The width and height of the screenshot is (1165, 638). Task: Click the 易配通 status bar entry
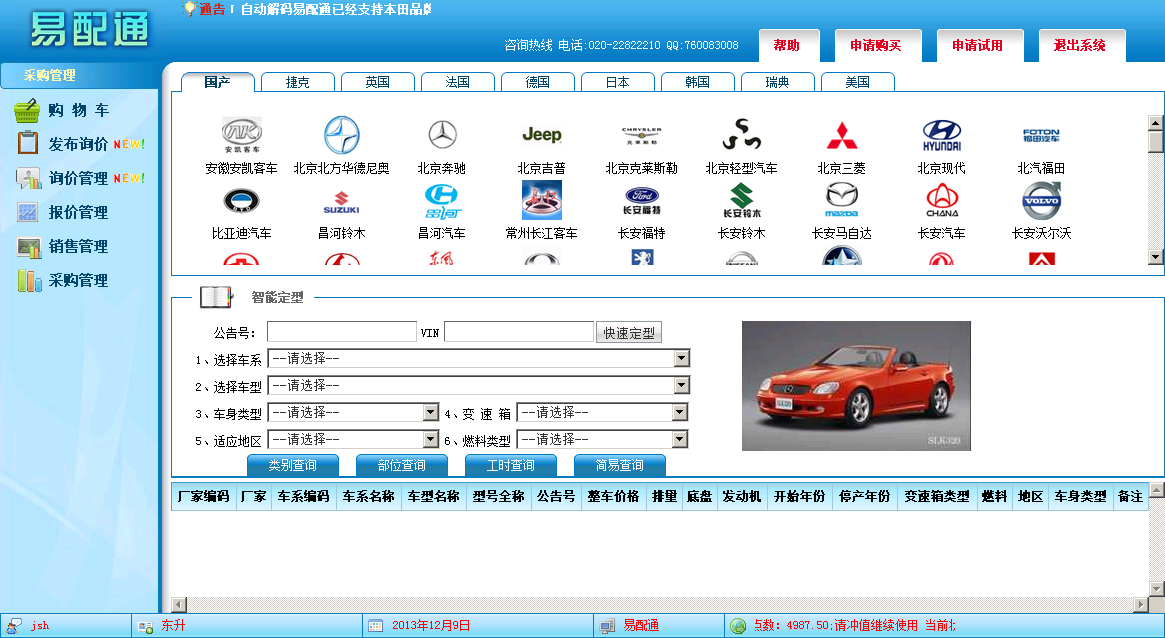pos(640,626)
